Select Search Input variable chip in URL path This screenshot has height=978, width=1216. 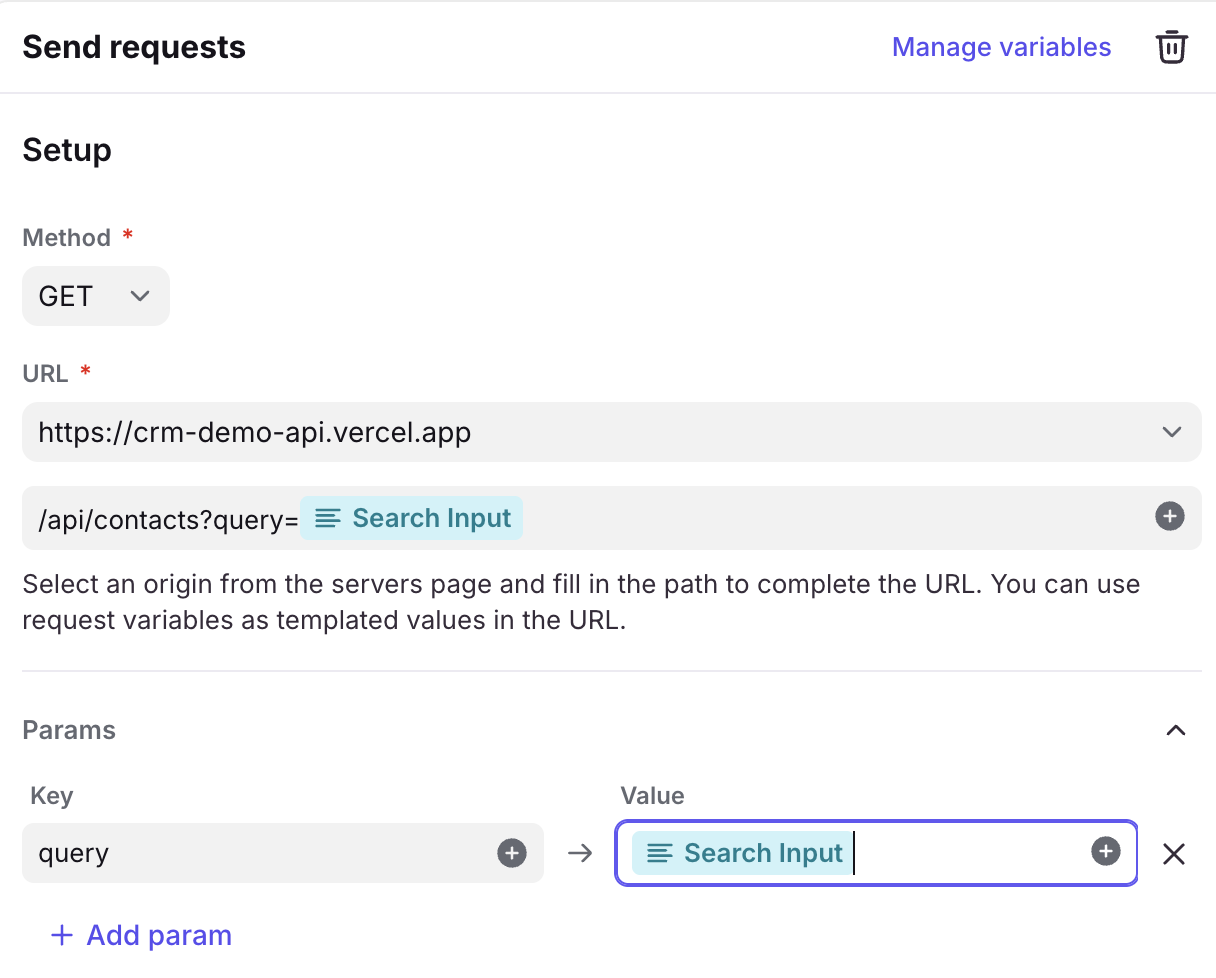[x=412, y=518]
